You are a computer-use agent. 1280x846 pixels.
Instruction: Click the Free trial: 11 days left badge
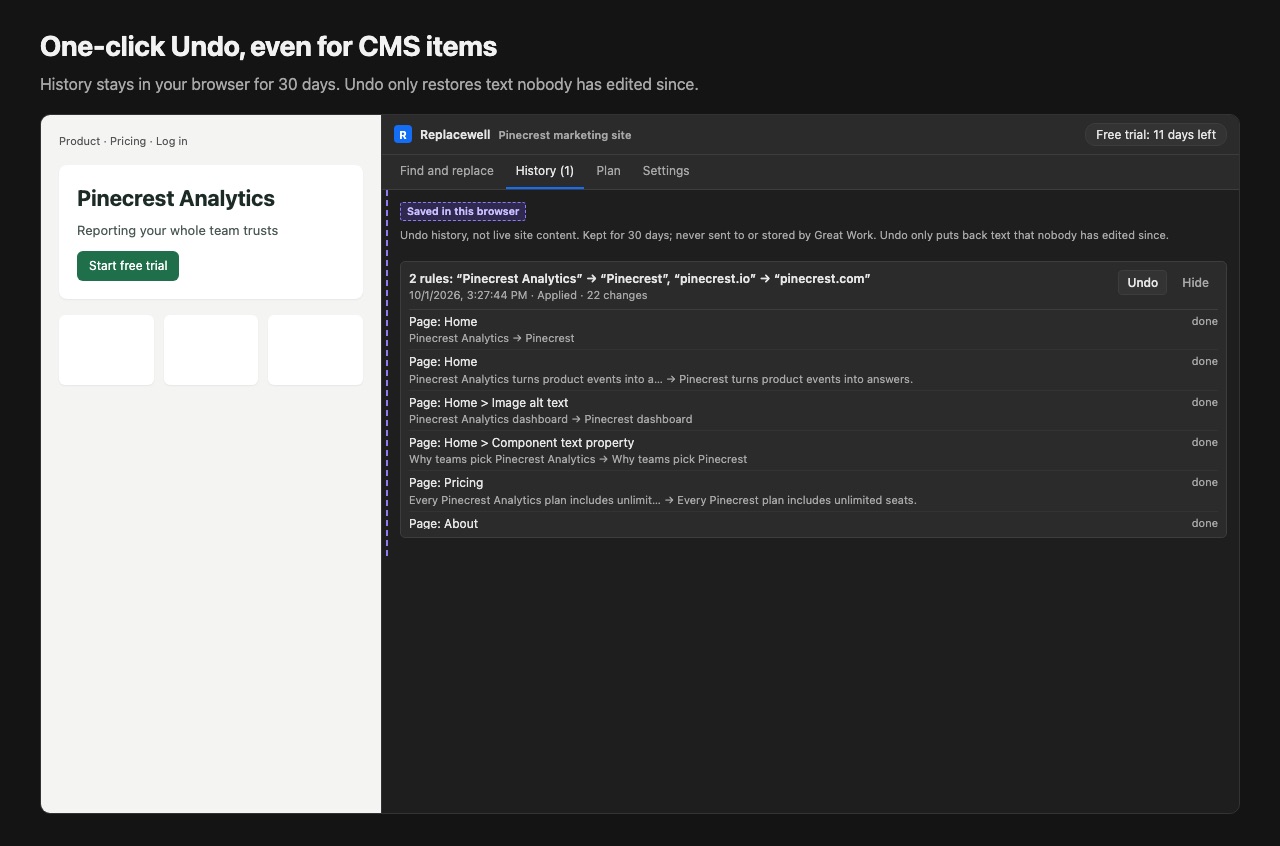1156,135
